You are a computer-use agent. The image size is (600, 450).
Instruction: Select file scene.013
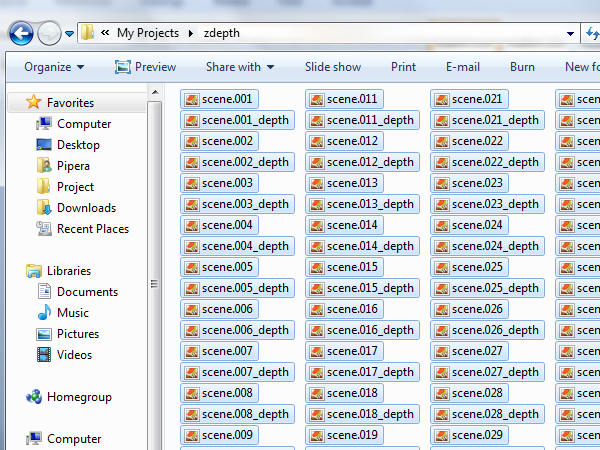click(344, 183)
